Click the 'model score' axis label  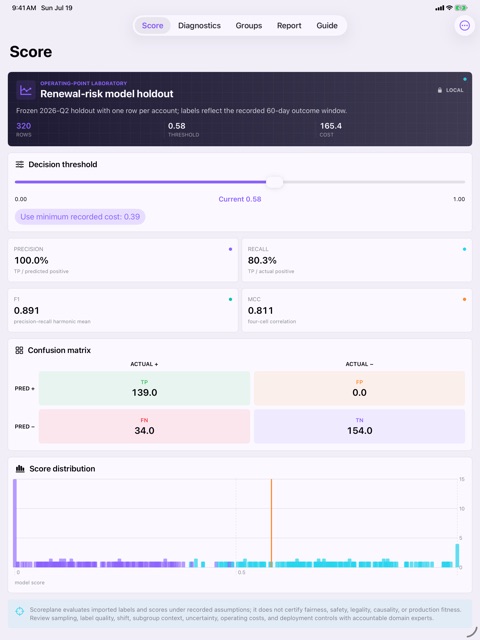coord(29,582)
